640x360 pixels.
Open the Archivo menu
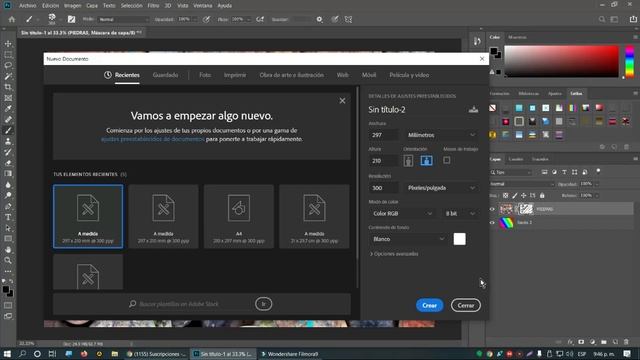point(28,6)
